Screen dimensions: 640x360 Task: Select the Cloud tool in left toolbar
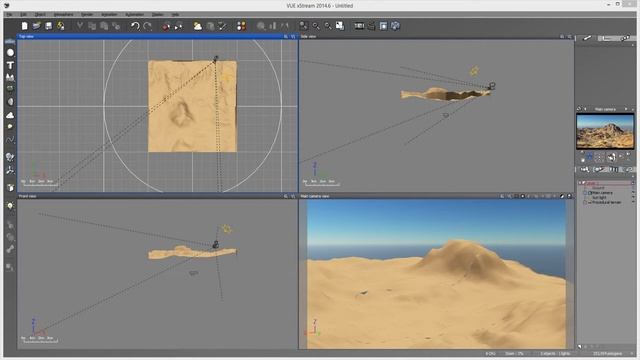10,115
